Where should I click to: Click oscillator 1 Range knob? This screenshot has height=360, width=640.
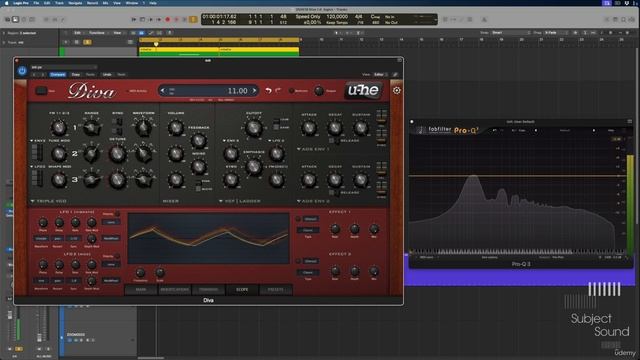pyautogui.click(x=91, y=128)
